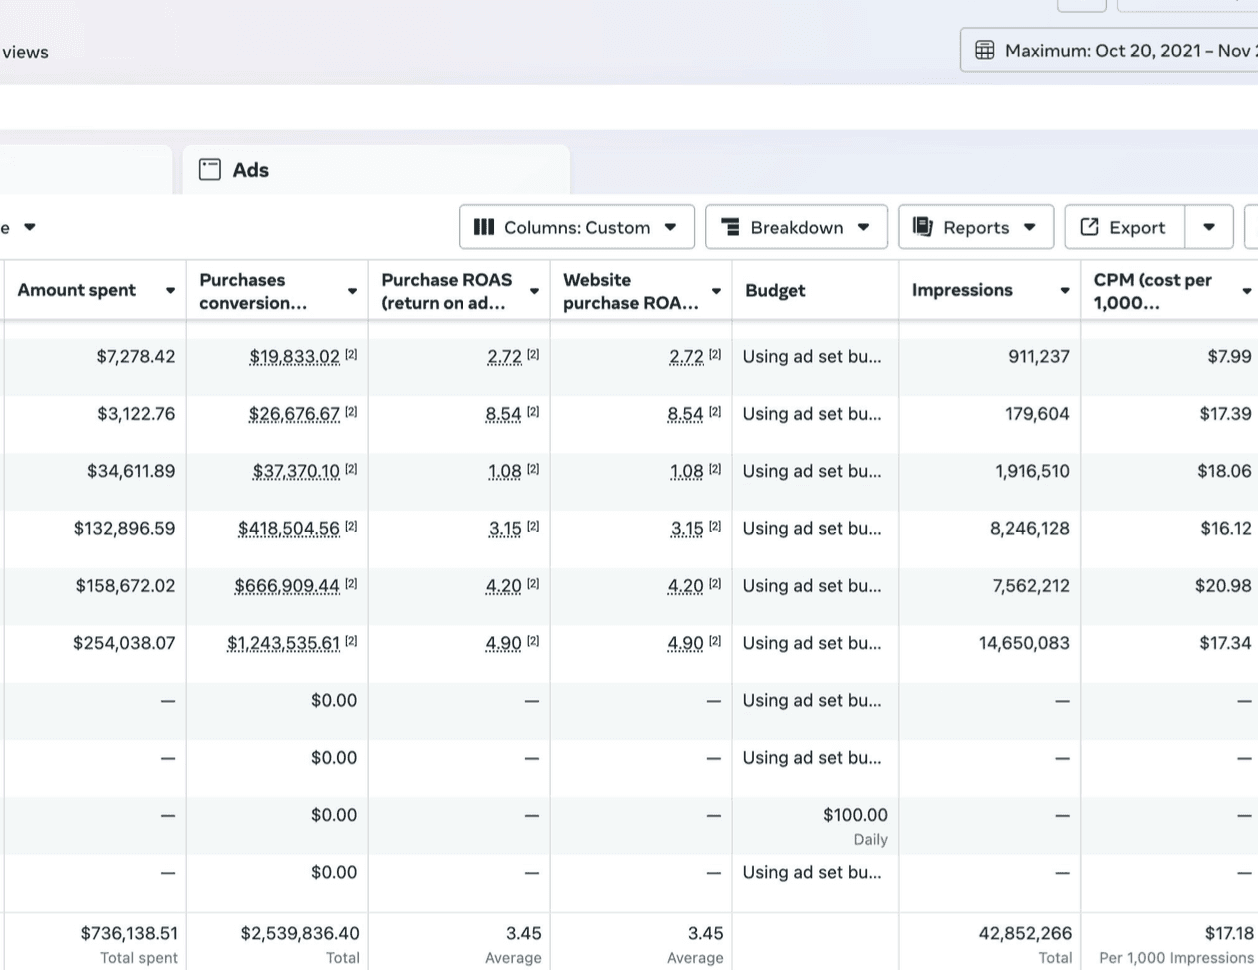Screen dimensions: 1258x970
Task: Open the $1,243,535.61 purchases conversion value link
Action: tap(283, 643)
